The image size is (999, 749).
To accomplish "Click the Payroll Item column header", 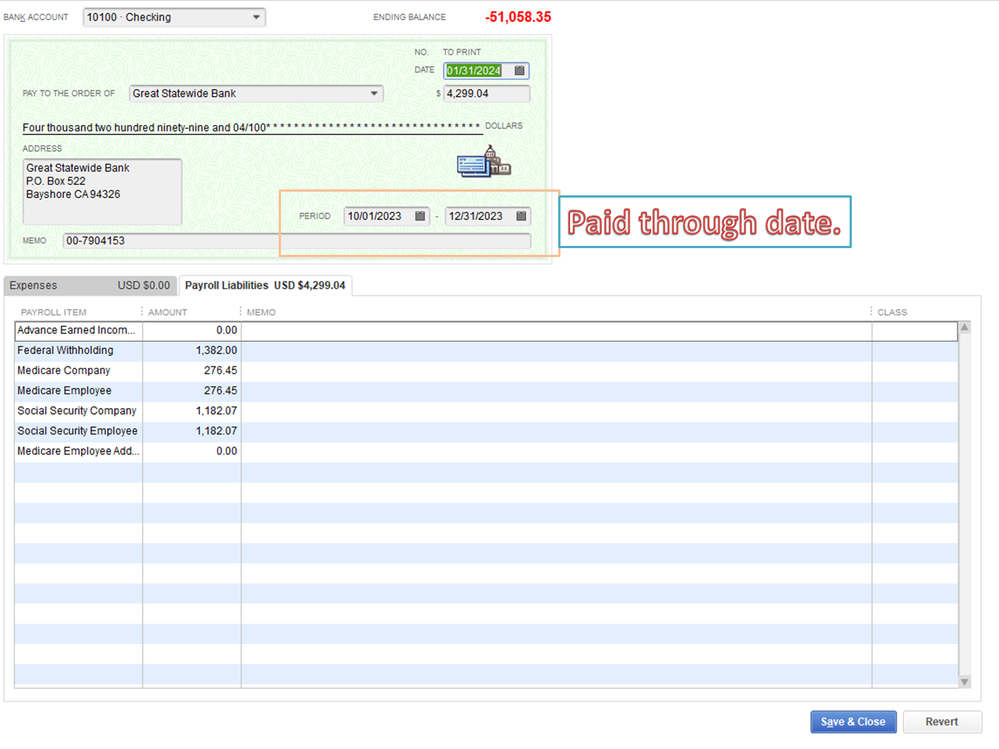I will [54, 312].
